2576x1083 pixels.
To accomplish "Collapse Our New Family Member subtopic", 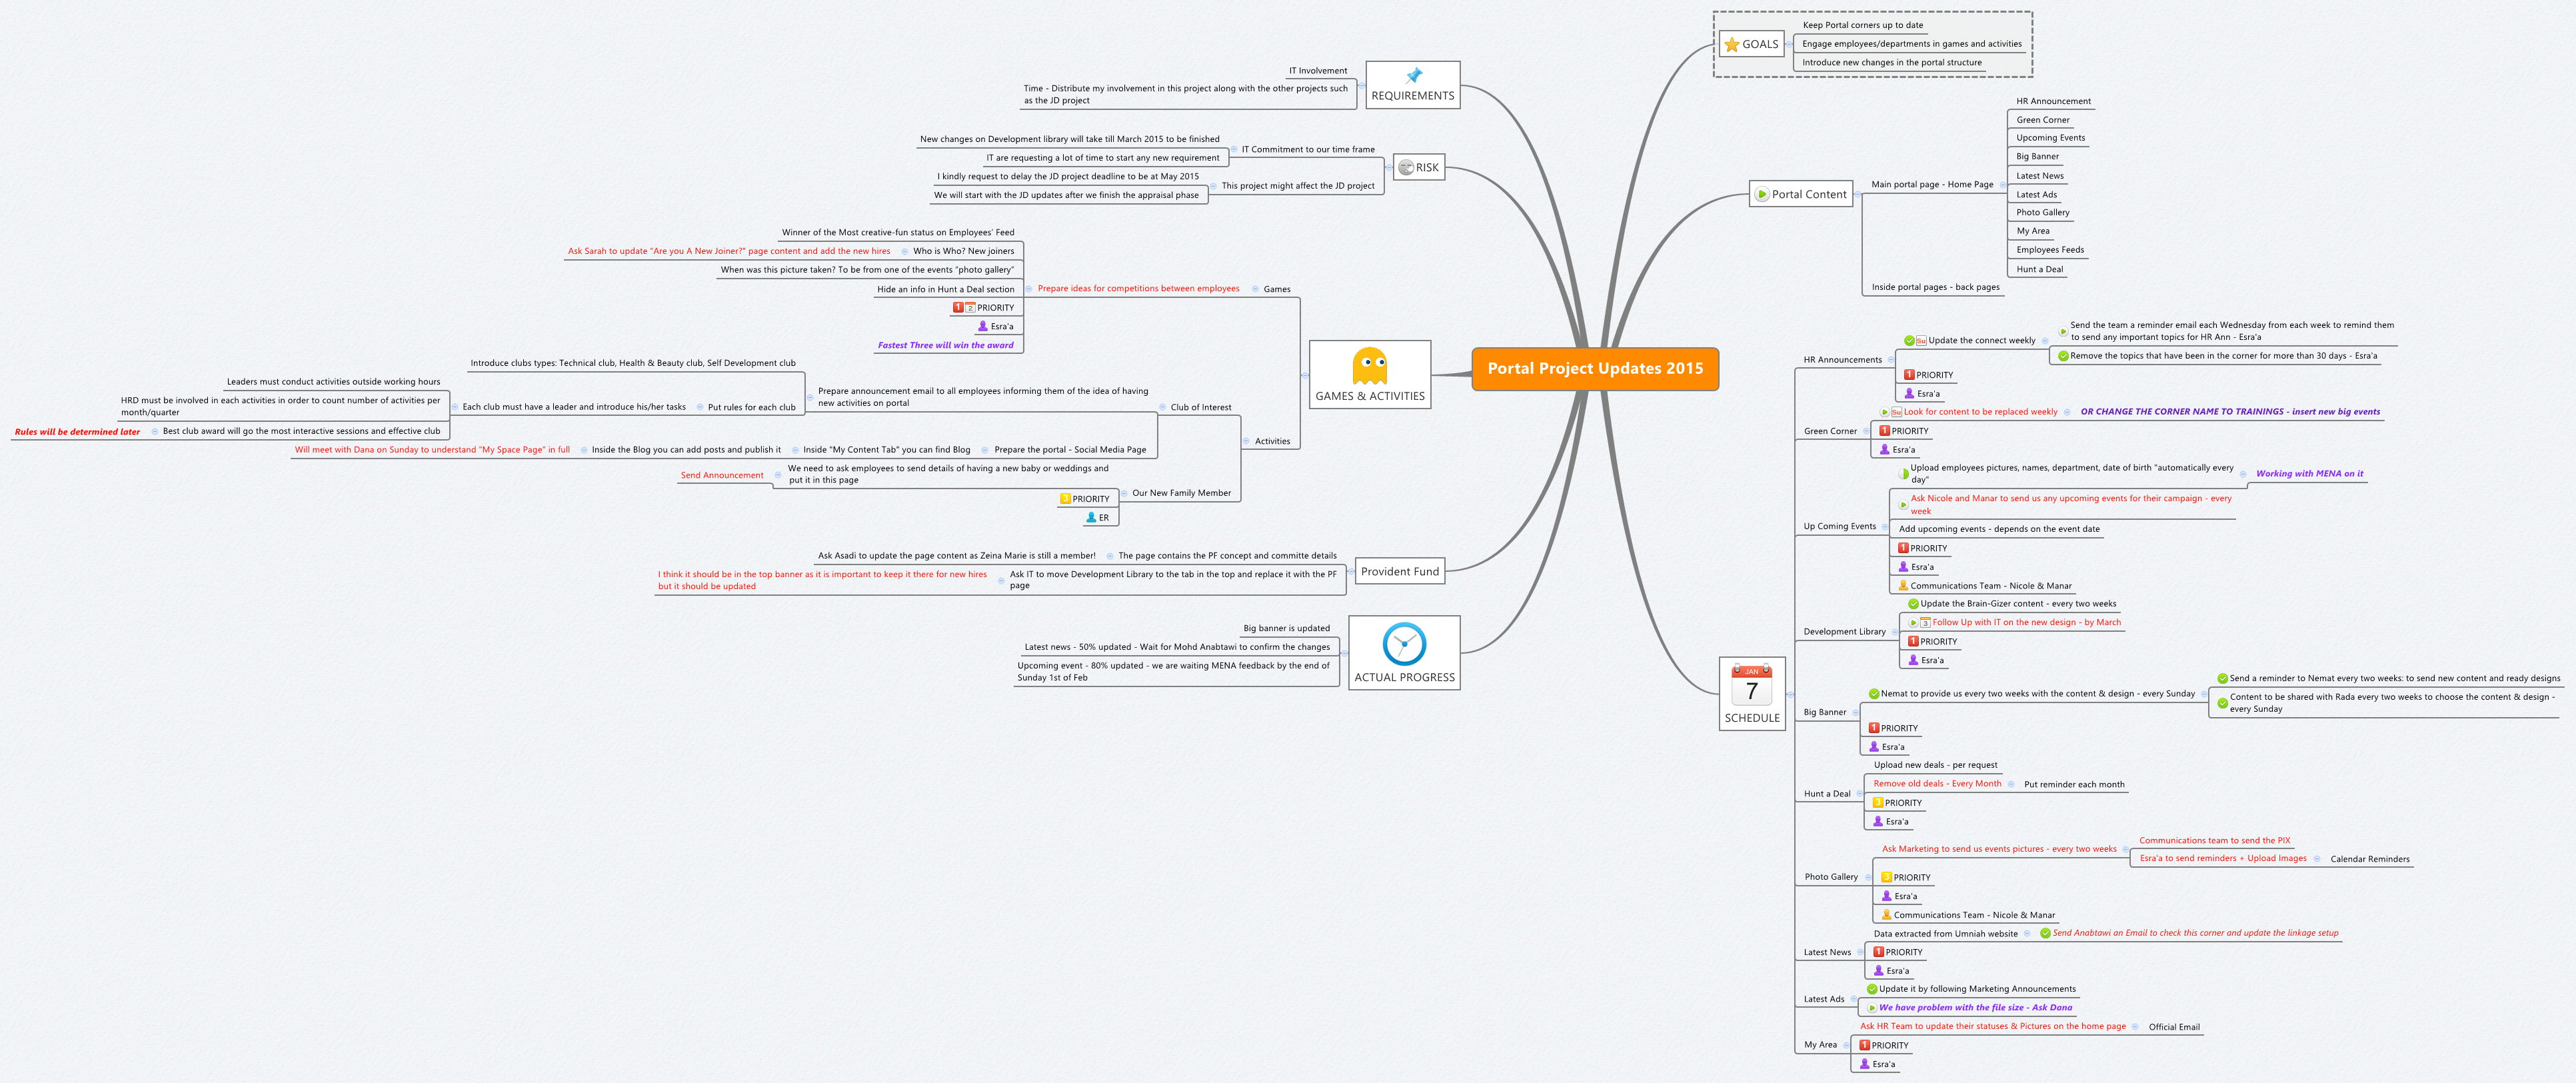I will pos(1123,493).
